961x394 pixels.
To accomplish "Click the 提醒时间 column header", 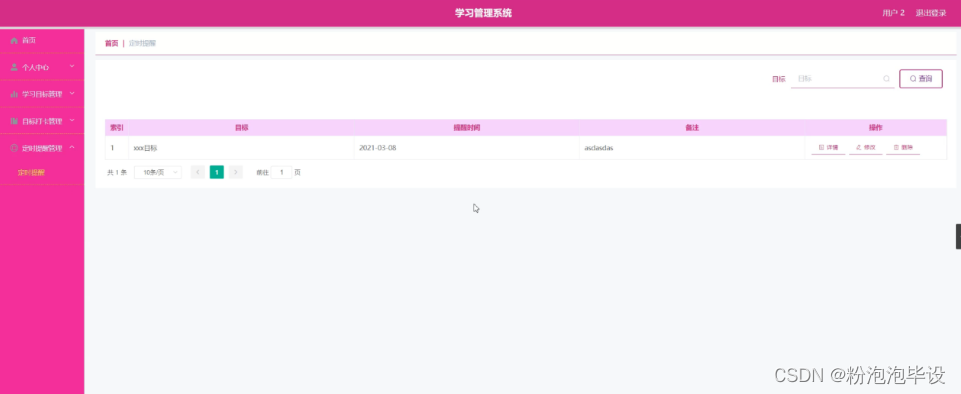I will pos(466,128).
